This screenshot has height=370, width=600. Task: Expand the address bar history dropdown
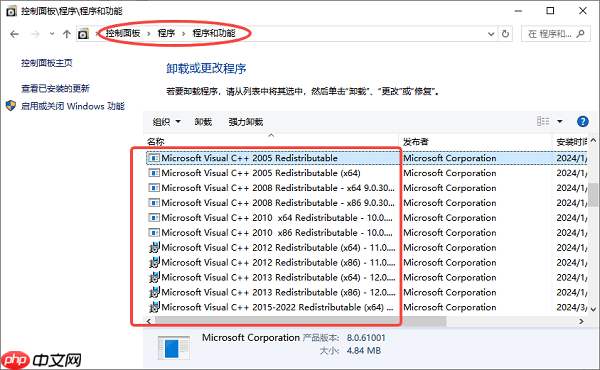[491, 34]
